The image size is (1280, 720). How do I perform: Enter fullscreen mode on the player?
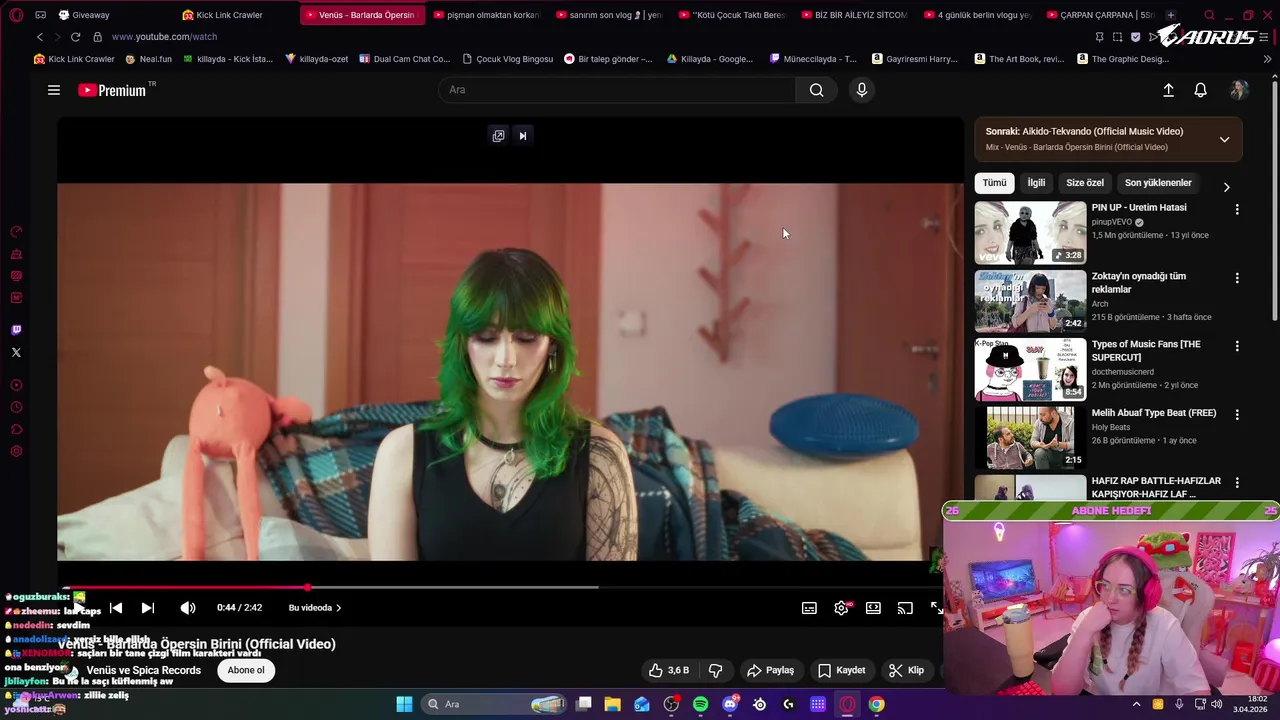(937, 608)
